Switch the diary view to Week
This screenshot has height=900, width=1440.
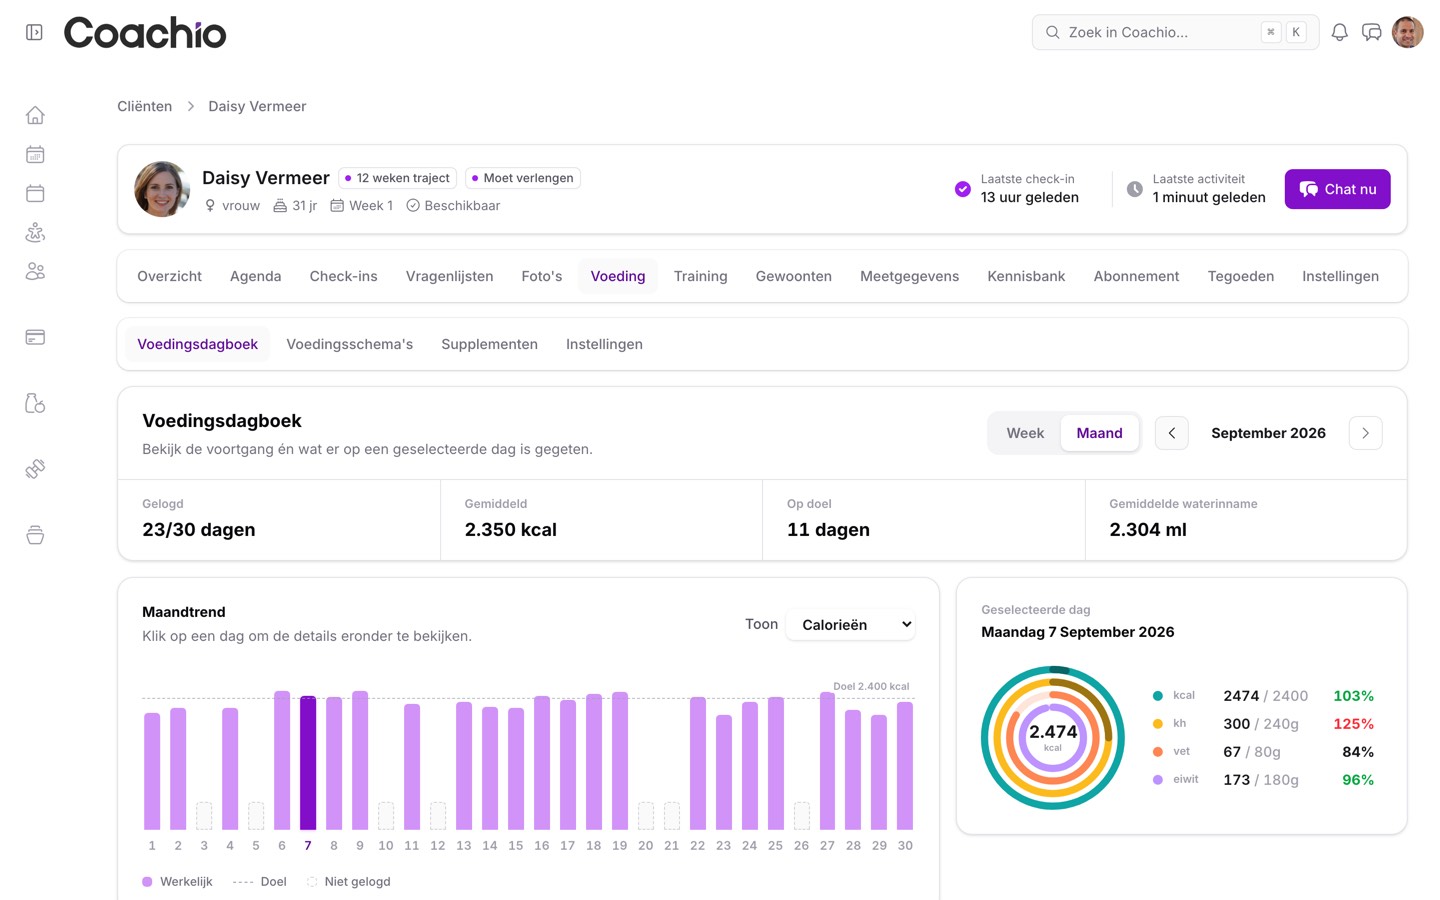coord(1025,433)
